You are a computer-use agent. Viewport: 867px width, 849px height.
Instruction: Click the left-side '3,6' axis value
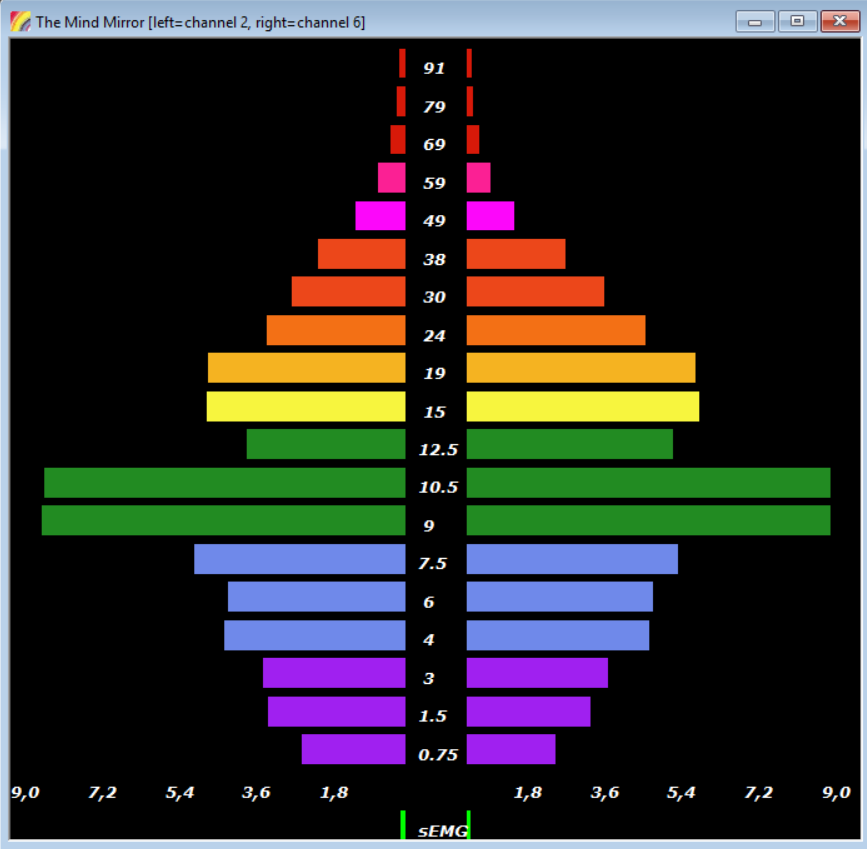pos(257,793)
